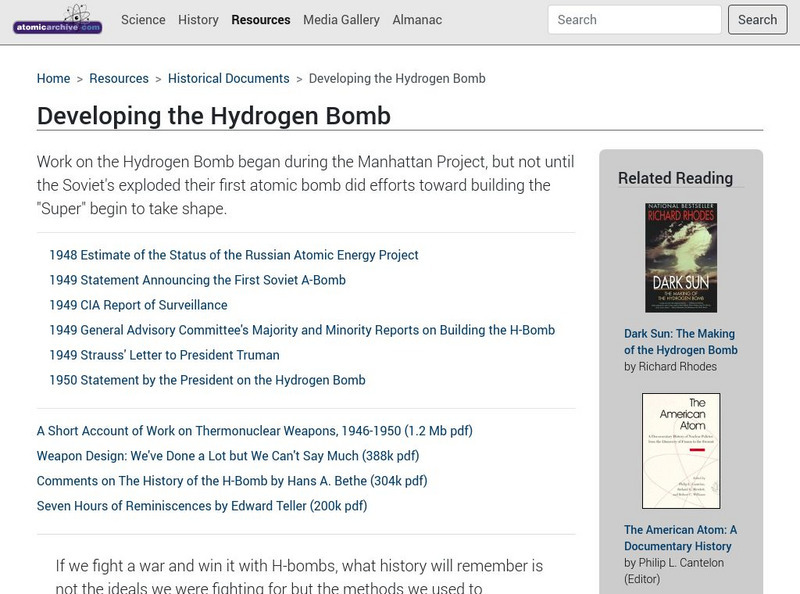This screenshot has width=800, height=594.
Task: Open the Science menu
Action: 143,20
